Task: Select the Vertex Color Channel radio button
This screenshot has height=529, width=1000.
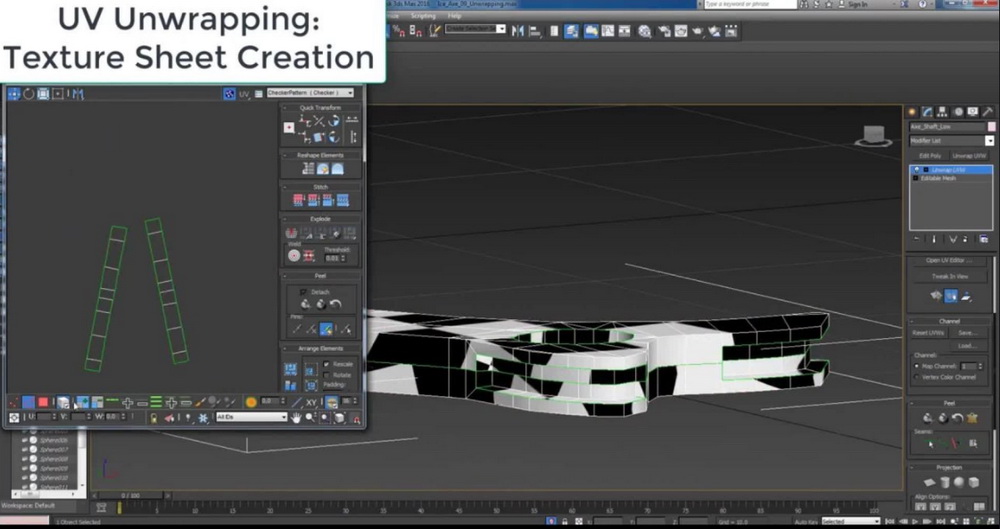Action: (x=918, y=377)
